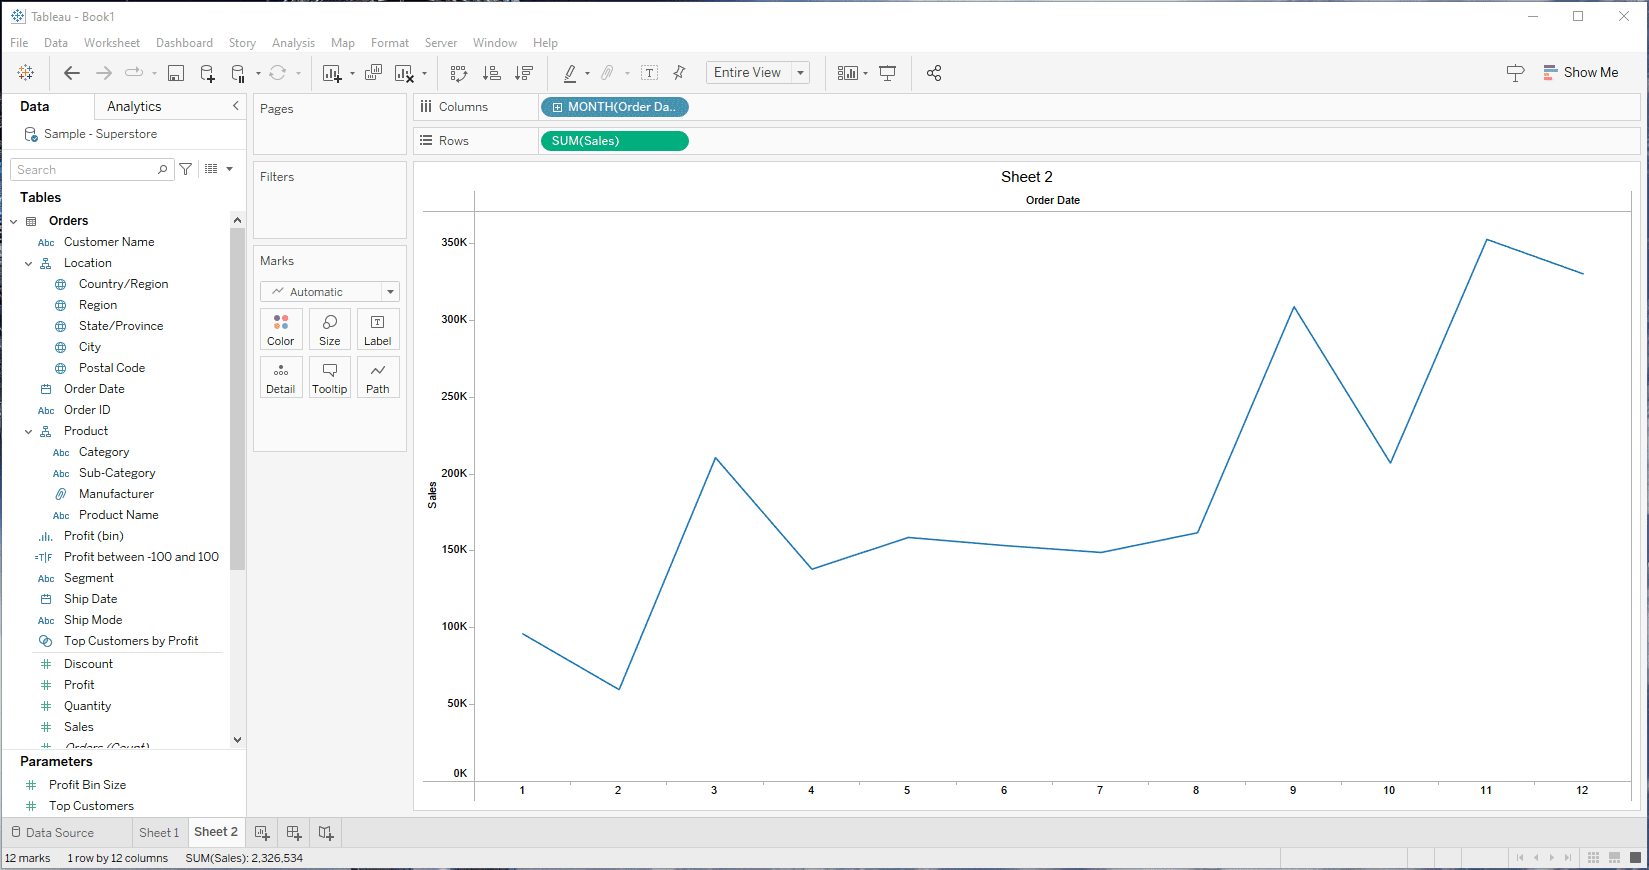Click the Show Me button
Image resolution: width=1649 pixels, height=870 pixels.
[1580, 73]
